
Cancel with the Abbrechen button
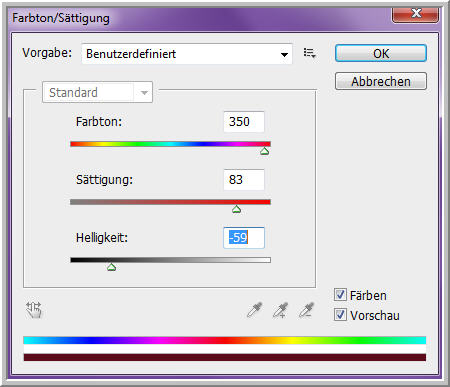point(381,81)
